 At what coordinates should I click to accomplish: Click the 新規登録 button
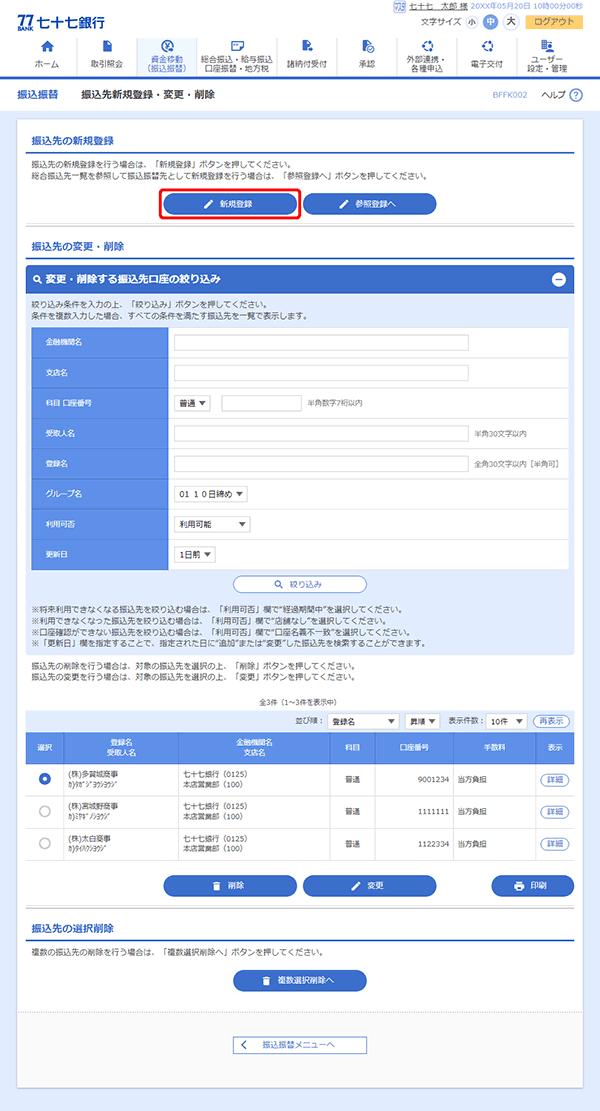[x=230, y=204]
